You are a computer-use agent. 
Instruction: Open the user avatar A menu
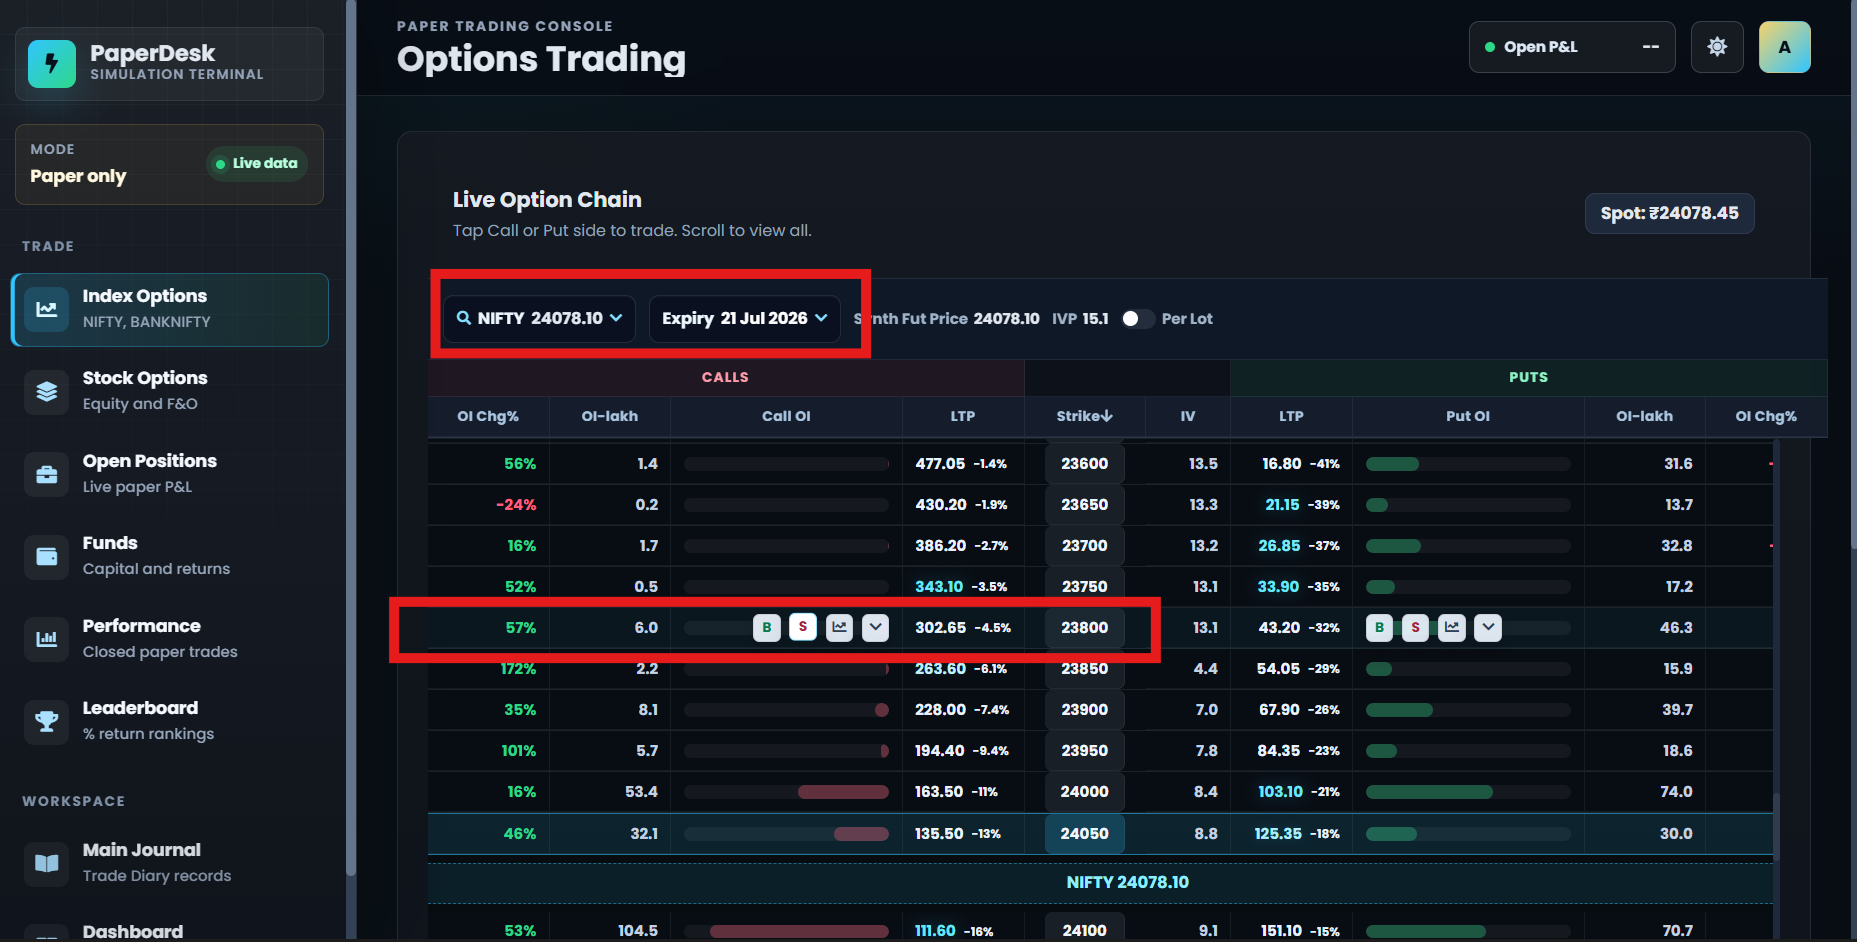1785,47
